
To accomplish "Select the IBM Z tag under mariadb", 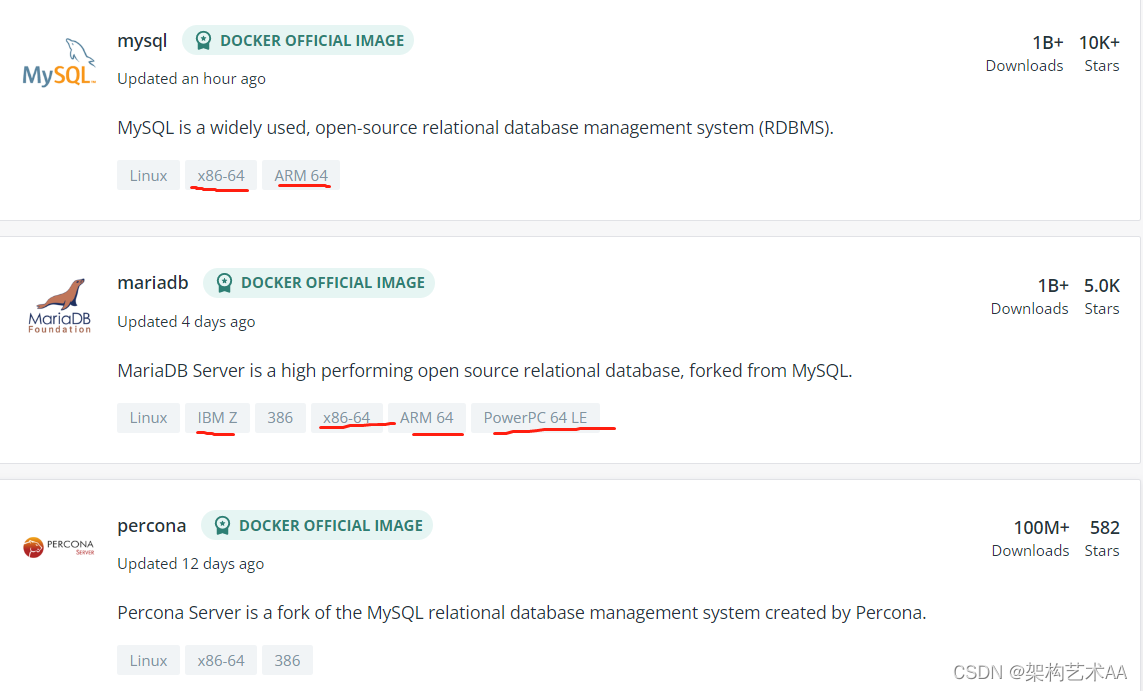I will (217, 418).
